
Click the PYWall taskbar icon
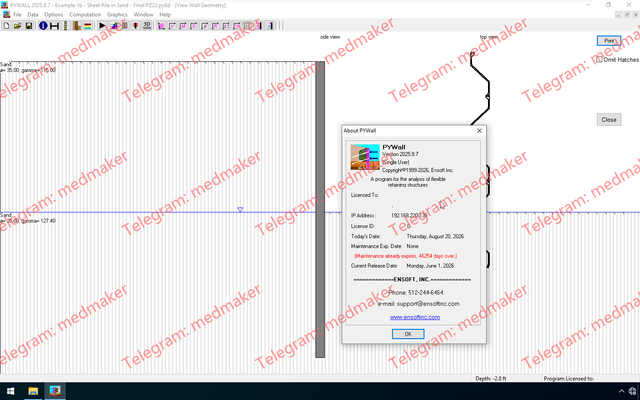click(x=55, y=391)
